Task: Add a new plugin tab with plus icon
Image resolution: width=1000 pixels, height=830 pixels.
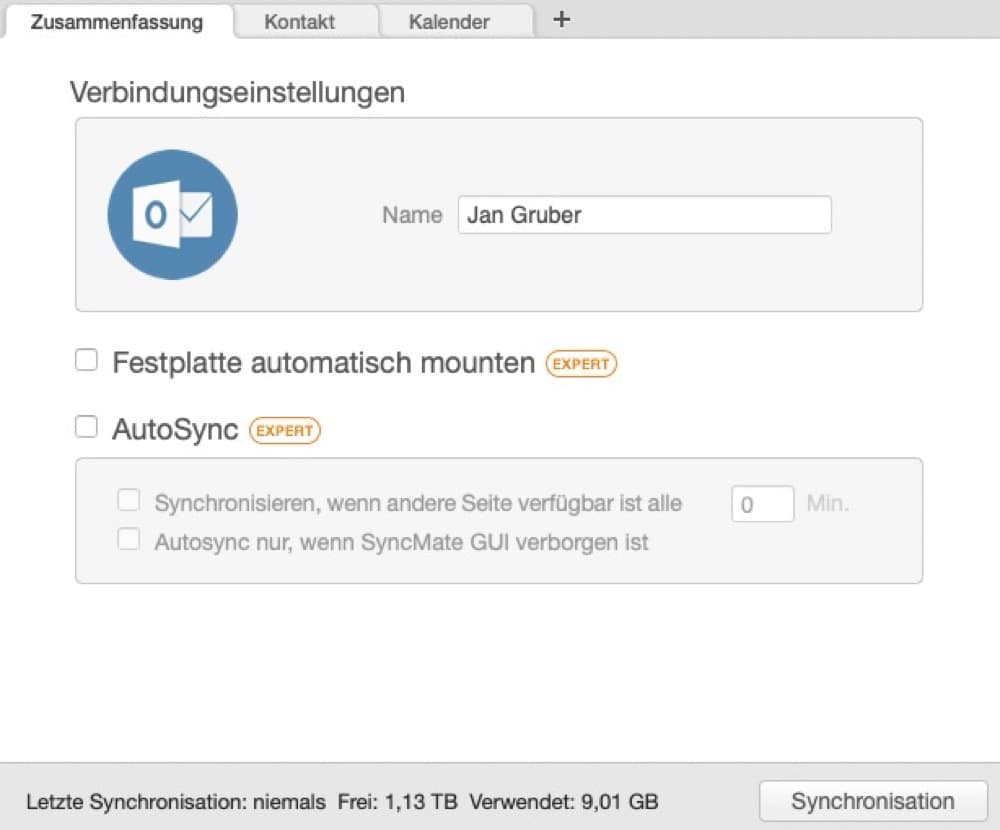Action: click(x=561, y=19)
